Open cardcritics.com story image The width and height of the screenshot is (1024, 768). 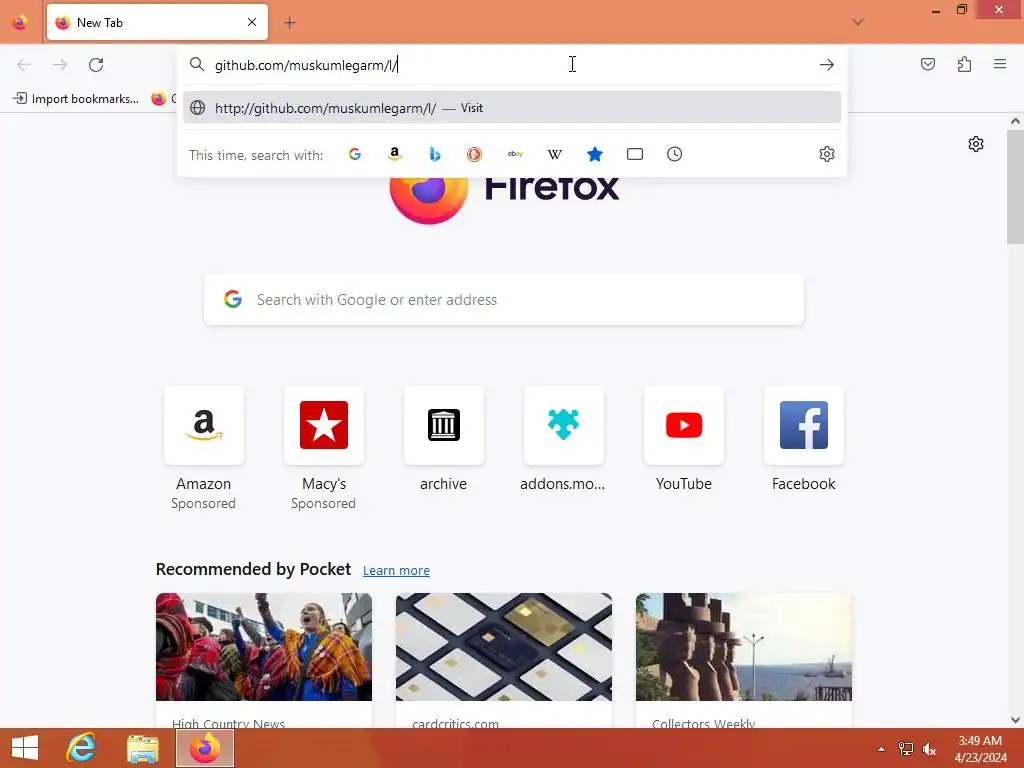coord(504,647)
